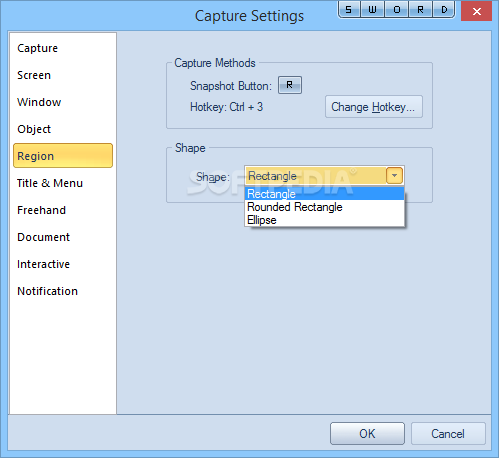499x458 pixels.
Task: Select the Region category
Action: [63, 156]
